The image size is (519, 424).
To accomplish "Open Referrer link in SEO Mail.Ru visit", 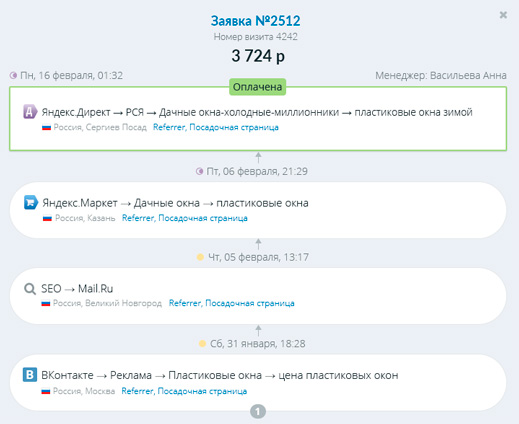I will 185,303.
